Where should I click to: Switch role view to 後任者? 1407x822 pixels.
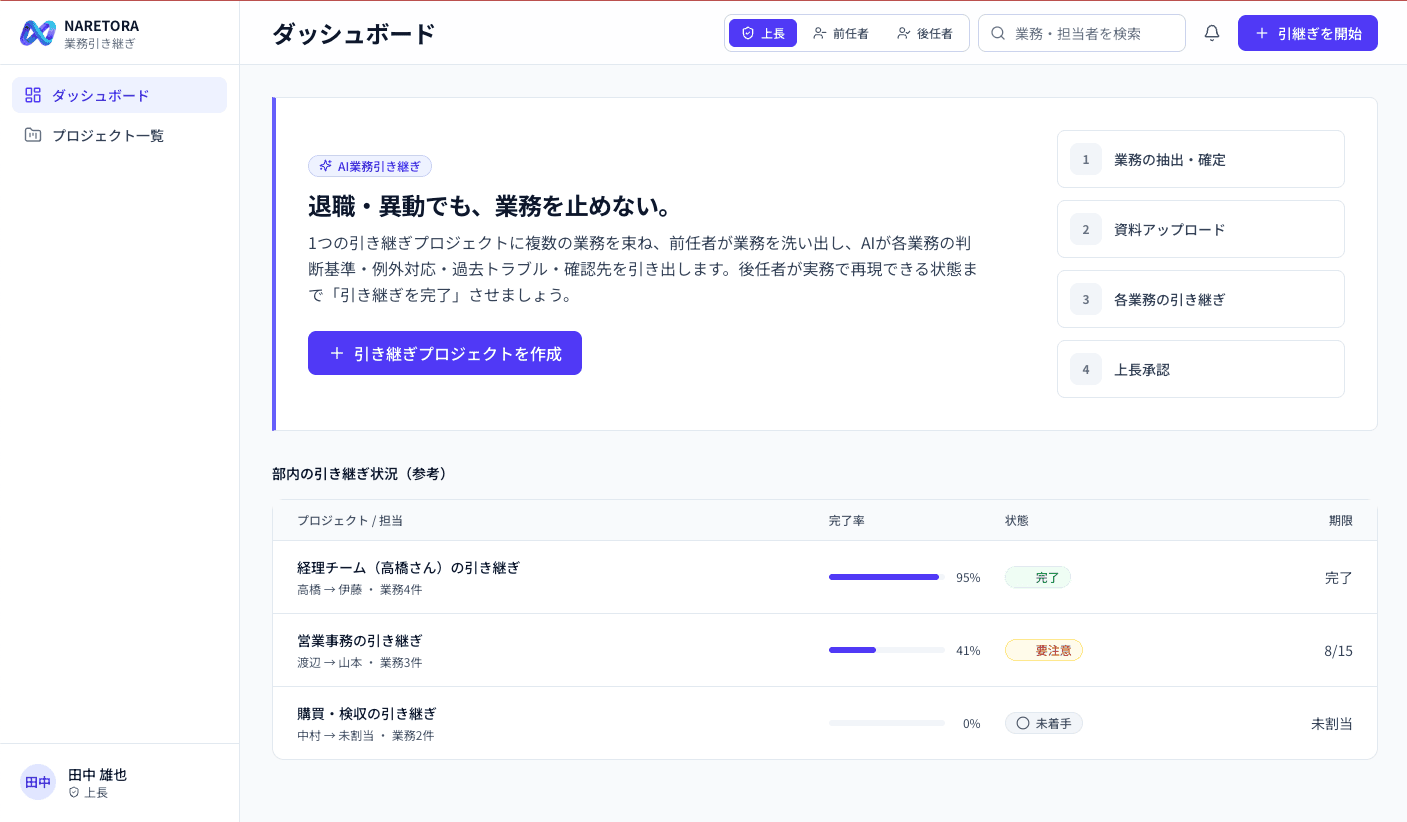point(925,33)
